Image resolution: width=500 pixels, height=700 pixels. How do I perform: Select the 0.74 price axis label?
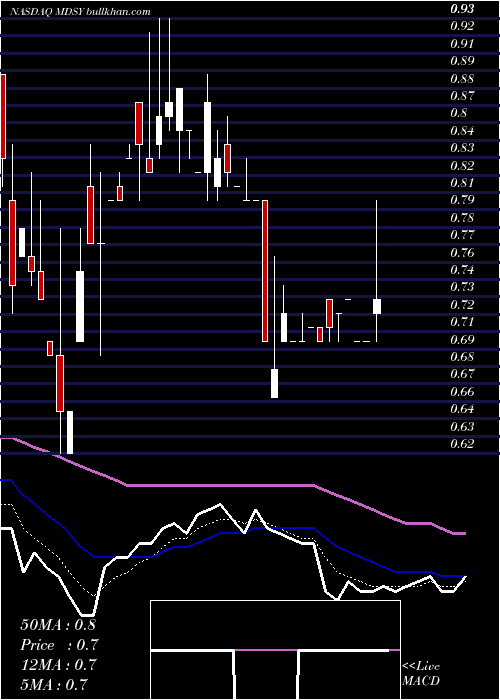[x=461, y=270]
